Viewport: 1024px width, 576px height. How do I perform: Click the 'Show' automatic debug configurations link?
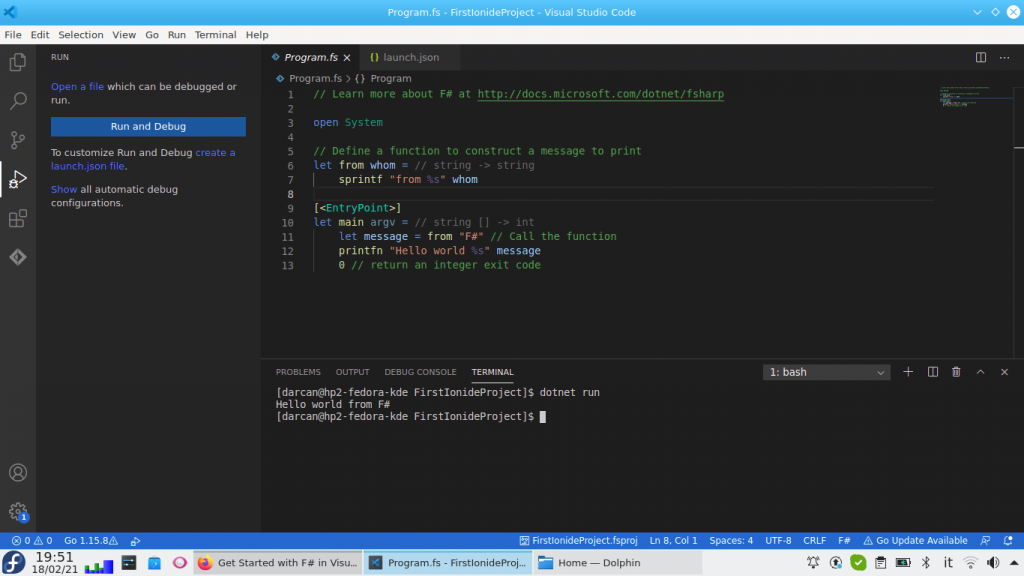tap(64, 189)
